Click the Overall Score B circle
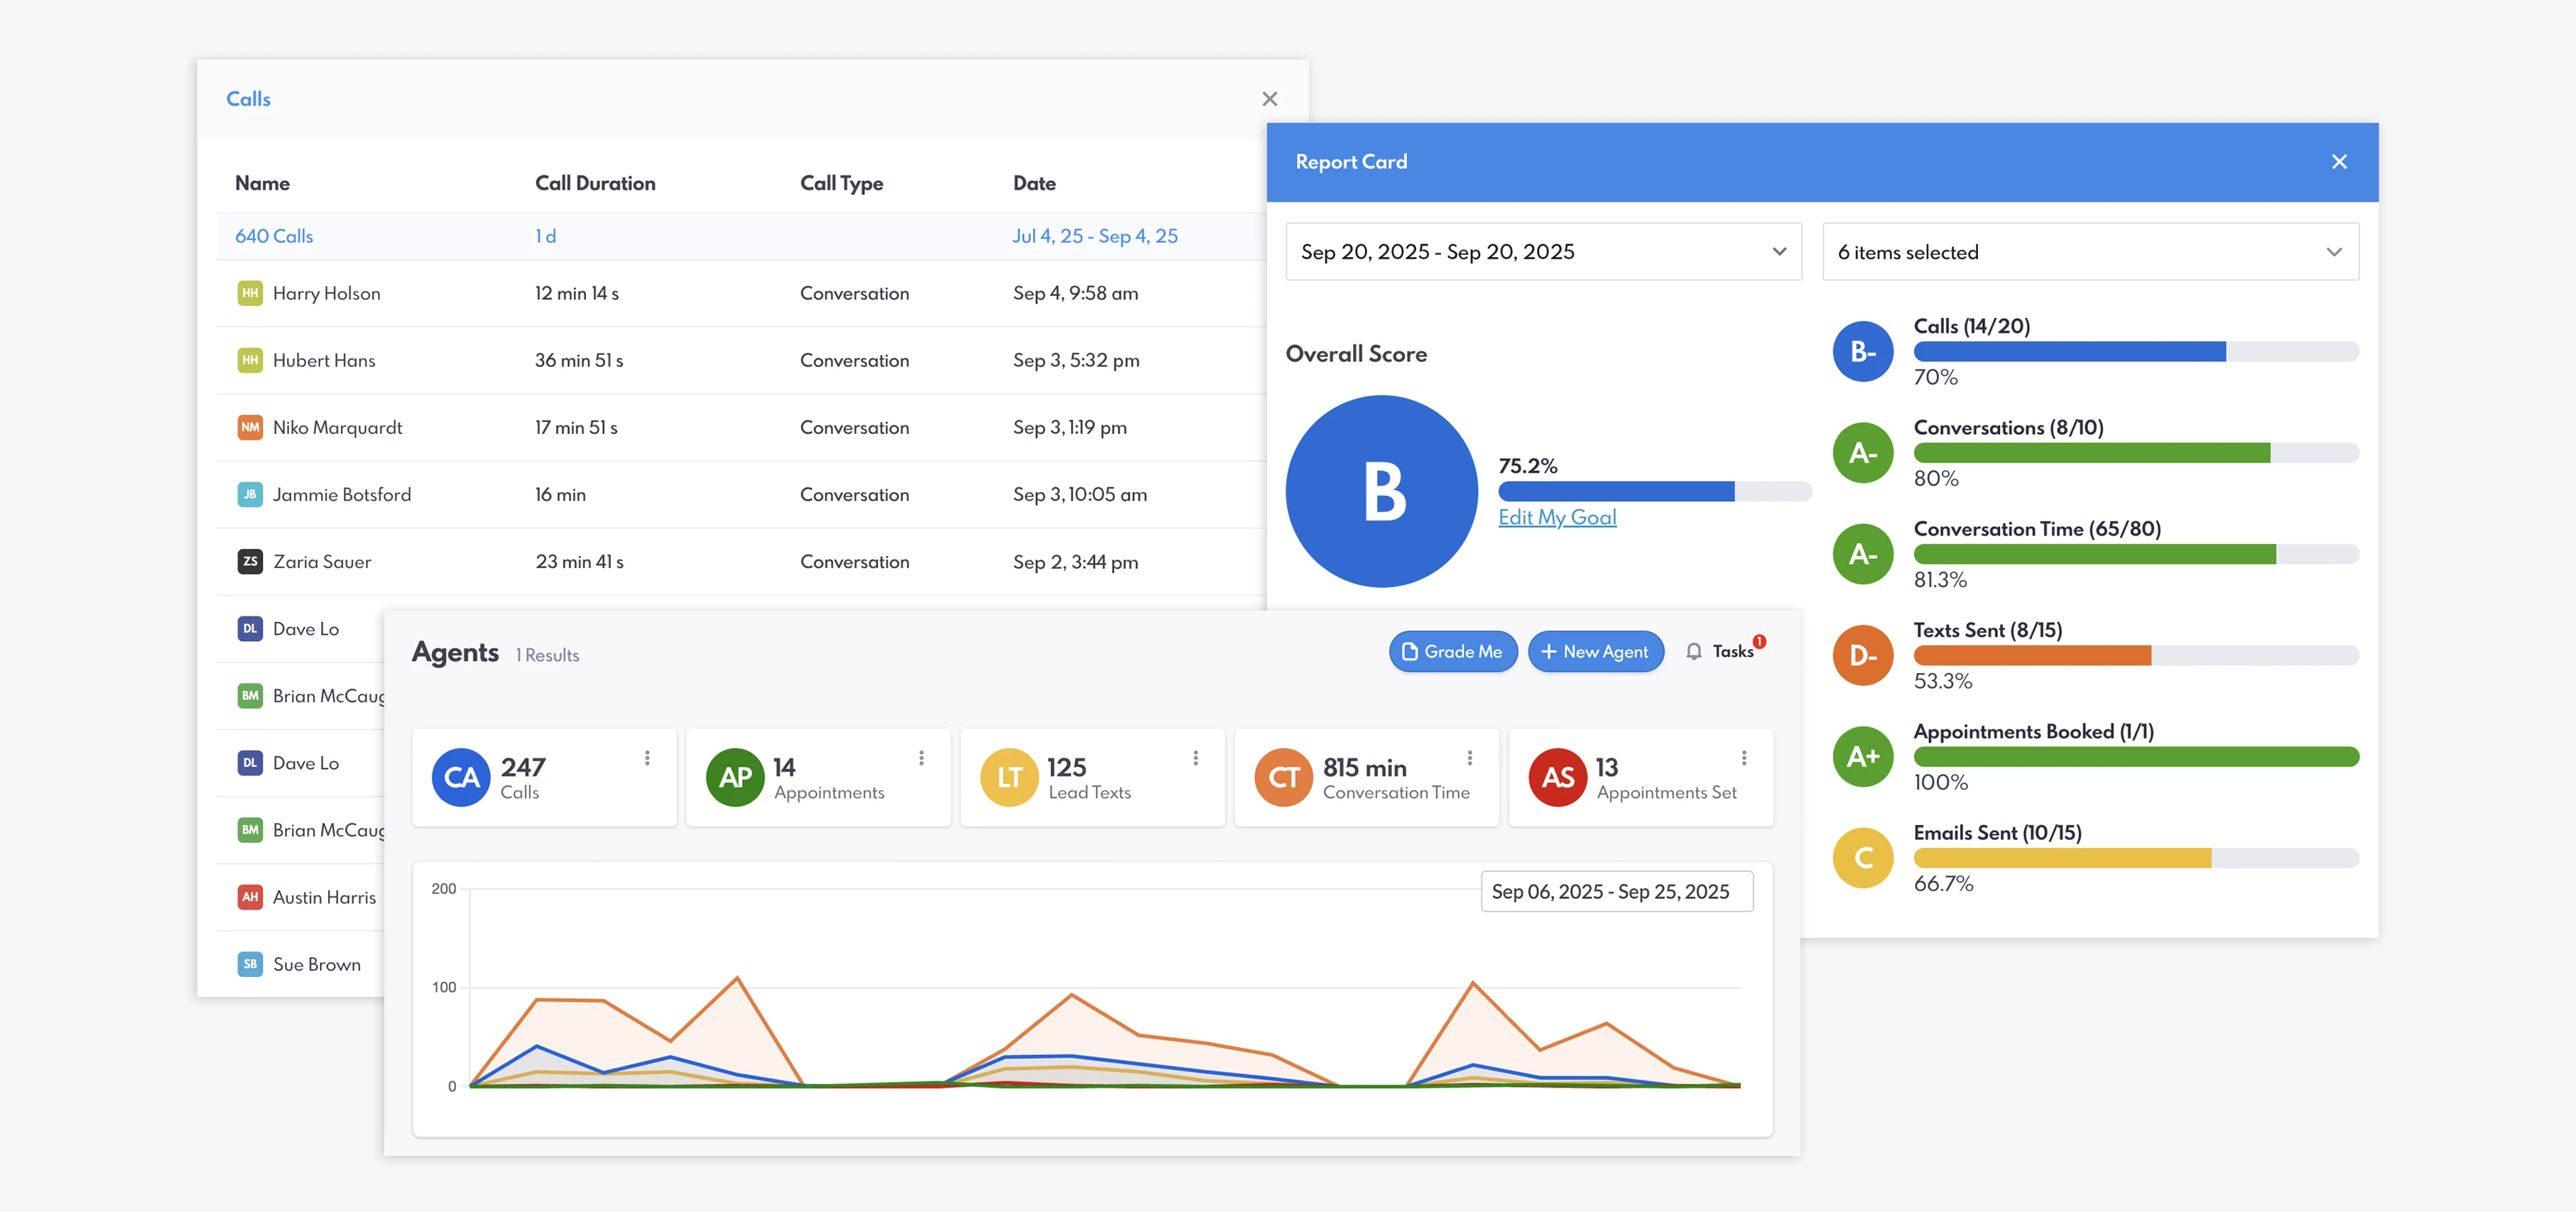The image size is (2576, 1212). click(1381, 491)
